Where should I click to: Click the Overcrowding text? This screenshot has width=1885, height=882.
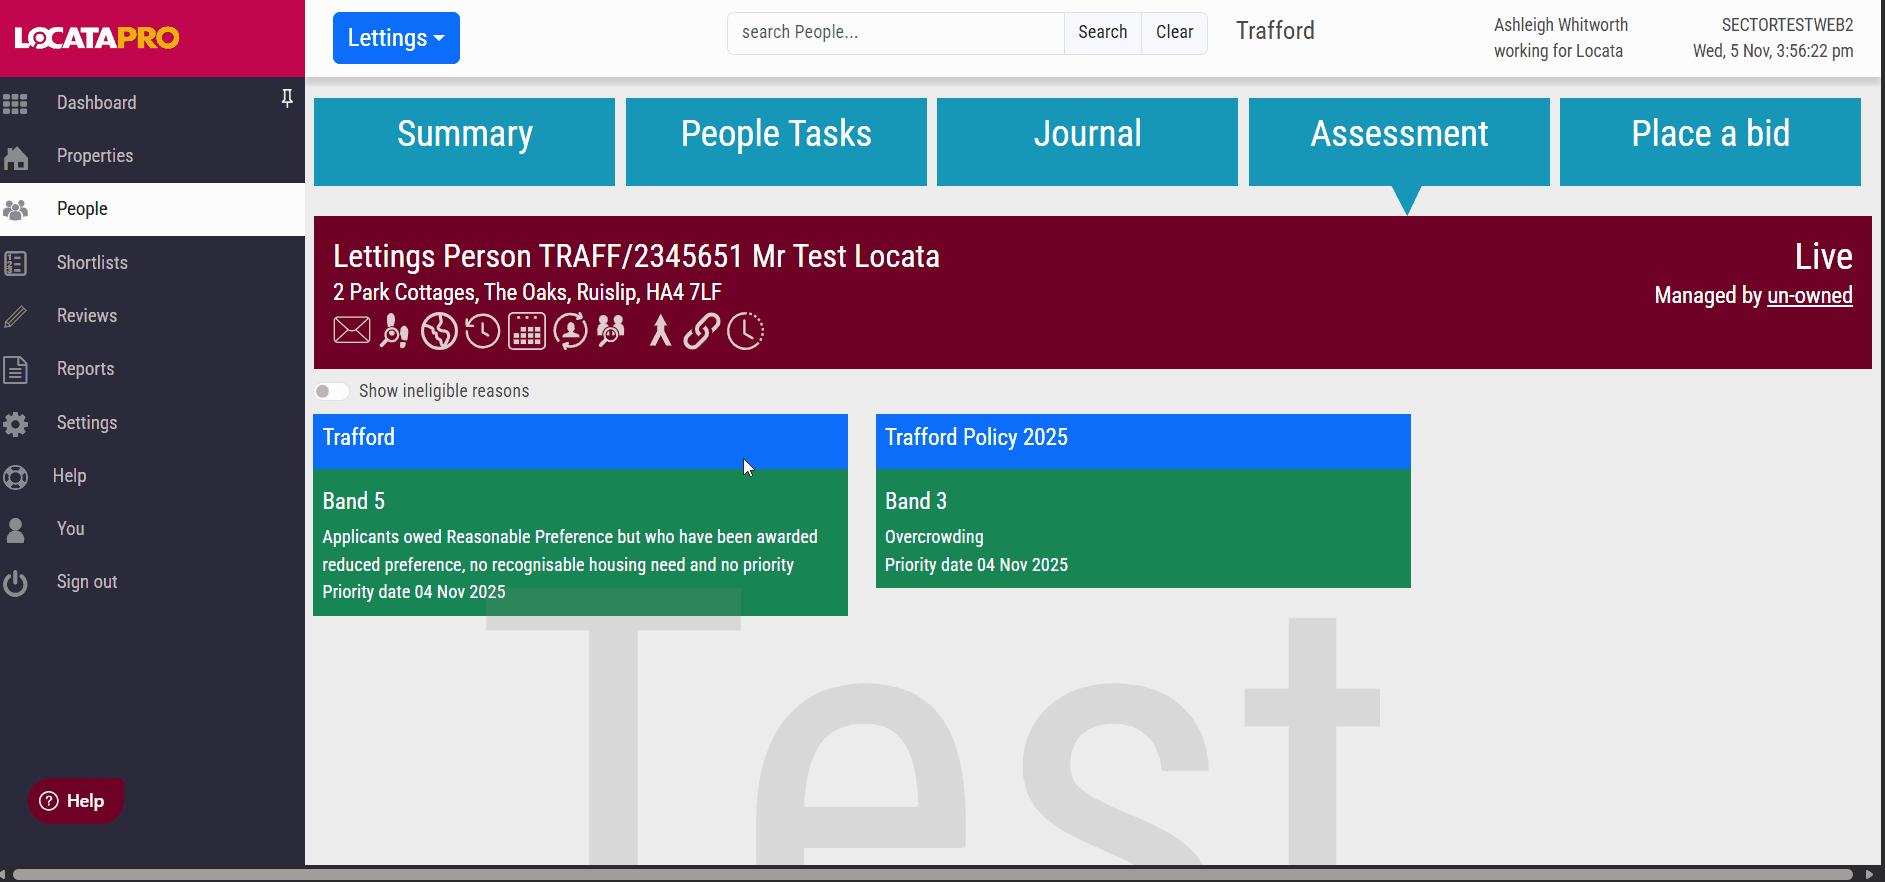[x=934, y=538]
